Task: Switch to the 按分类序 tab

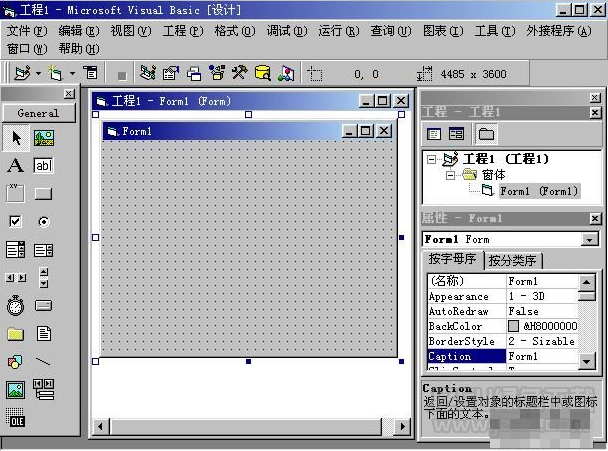Action: [512, 261]
